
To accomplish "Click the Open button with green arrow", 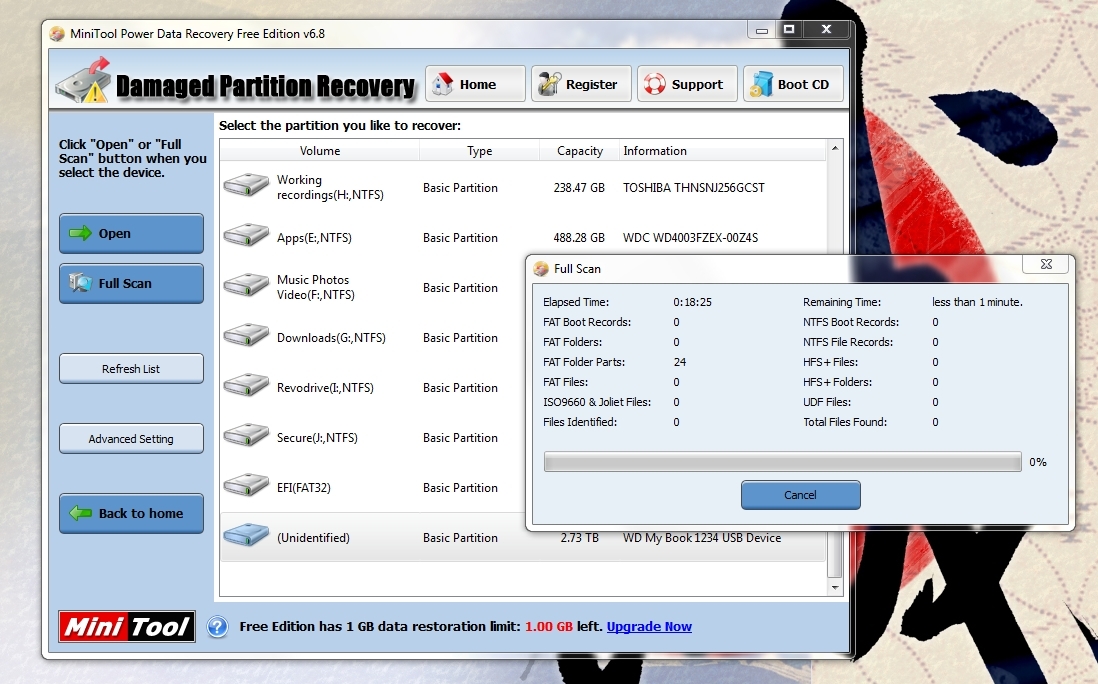I will click(x=132, y=233).
